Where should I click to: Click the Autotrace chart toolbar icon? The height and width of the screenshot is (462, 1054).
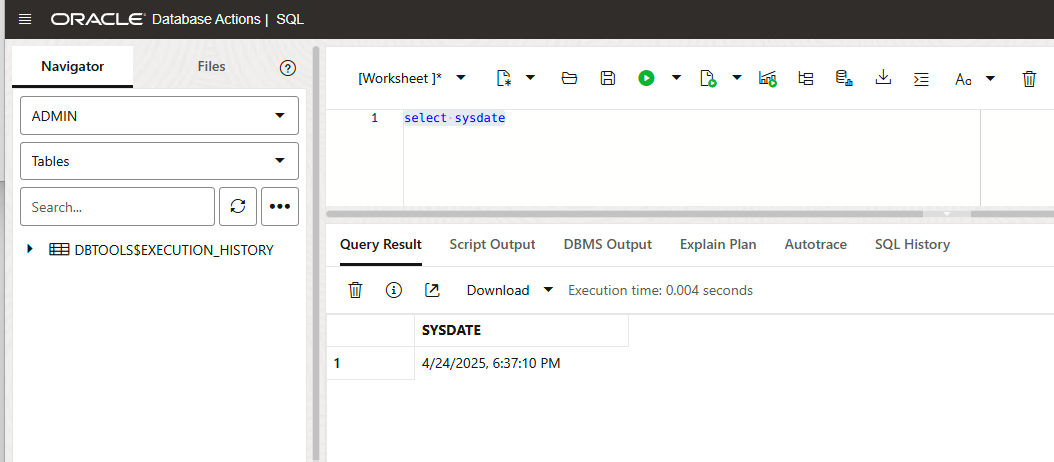(x=768, y=78)
